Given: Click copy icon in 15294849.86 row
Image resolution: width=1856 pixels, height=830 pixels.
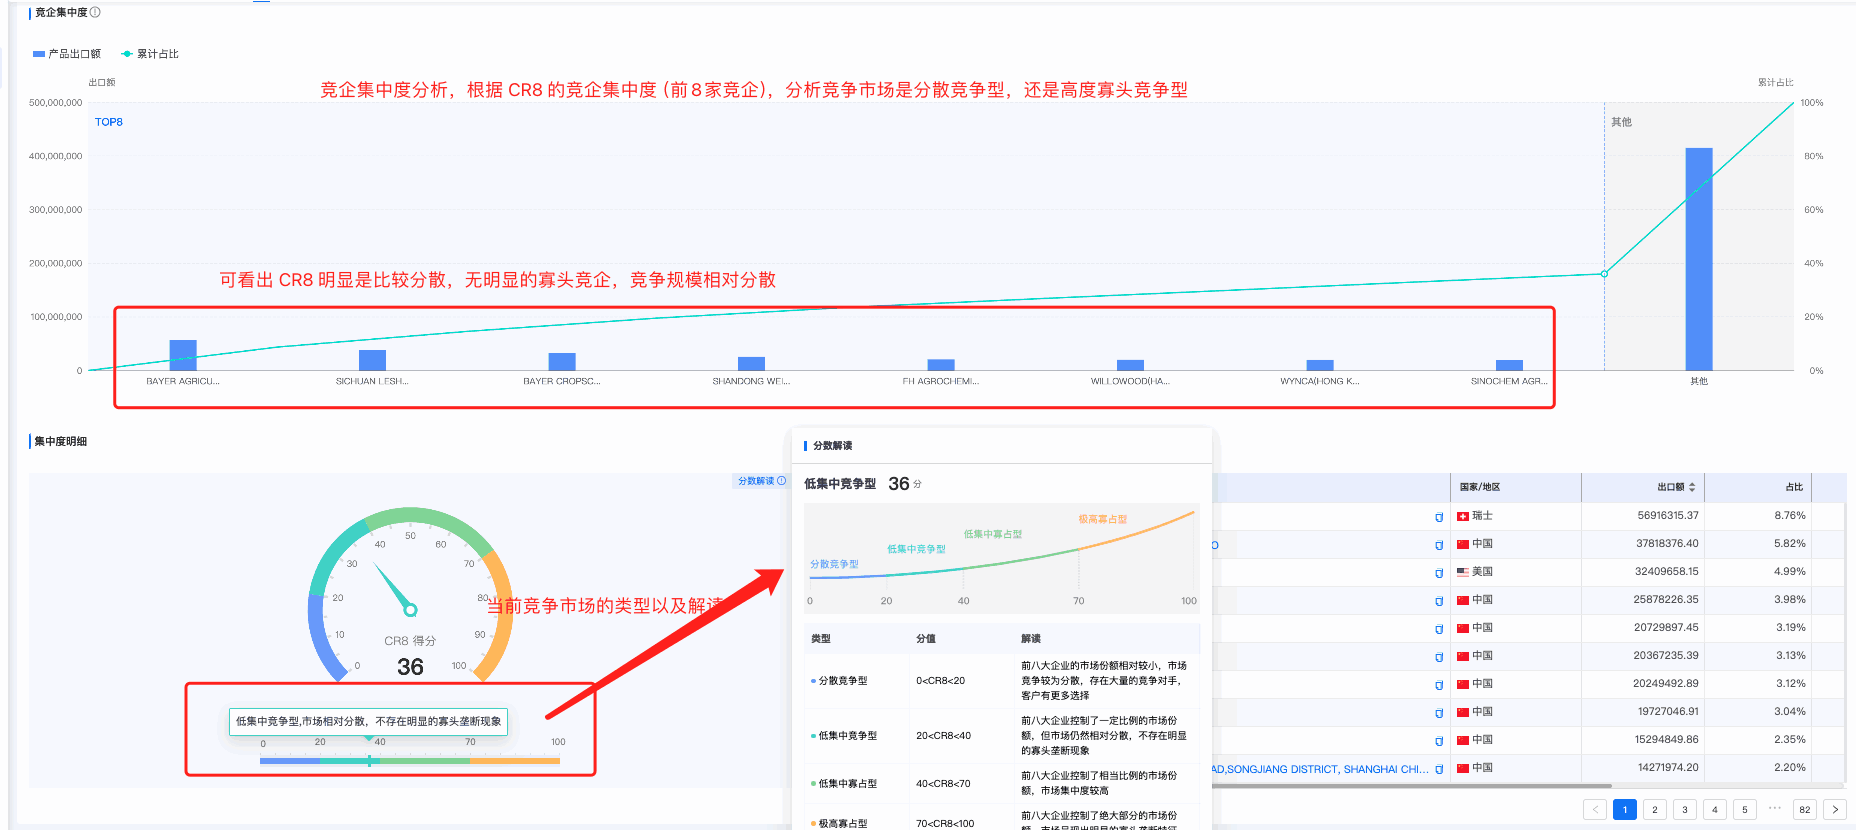Looking at the screenshot, I should pyautogui.click(x=1439, y=741).
